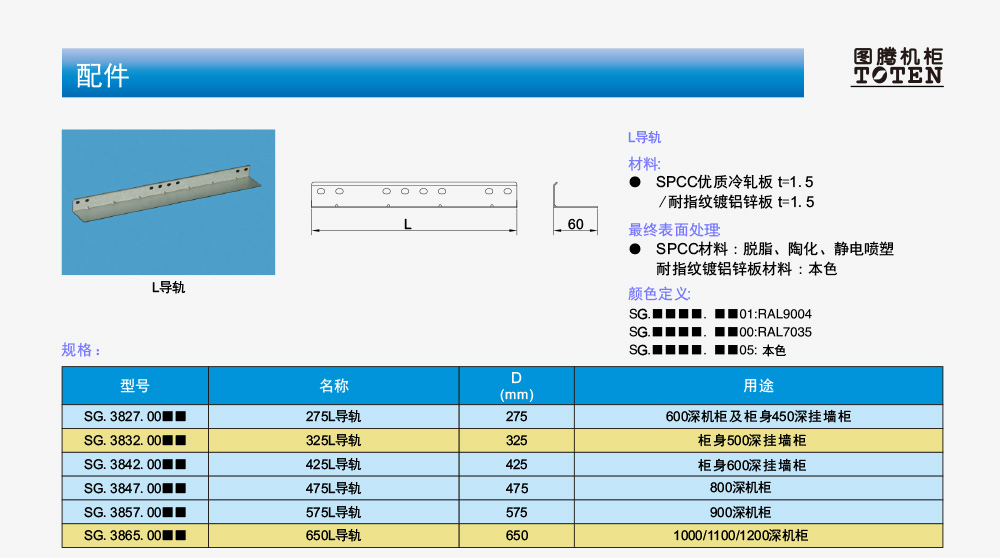The width and height of the screenshot is (1000, 558).
Task: Click model cell SG. 3842. 00
Action: [135, 464]
